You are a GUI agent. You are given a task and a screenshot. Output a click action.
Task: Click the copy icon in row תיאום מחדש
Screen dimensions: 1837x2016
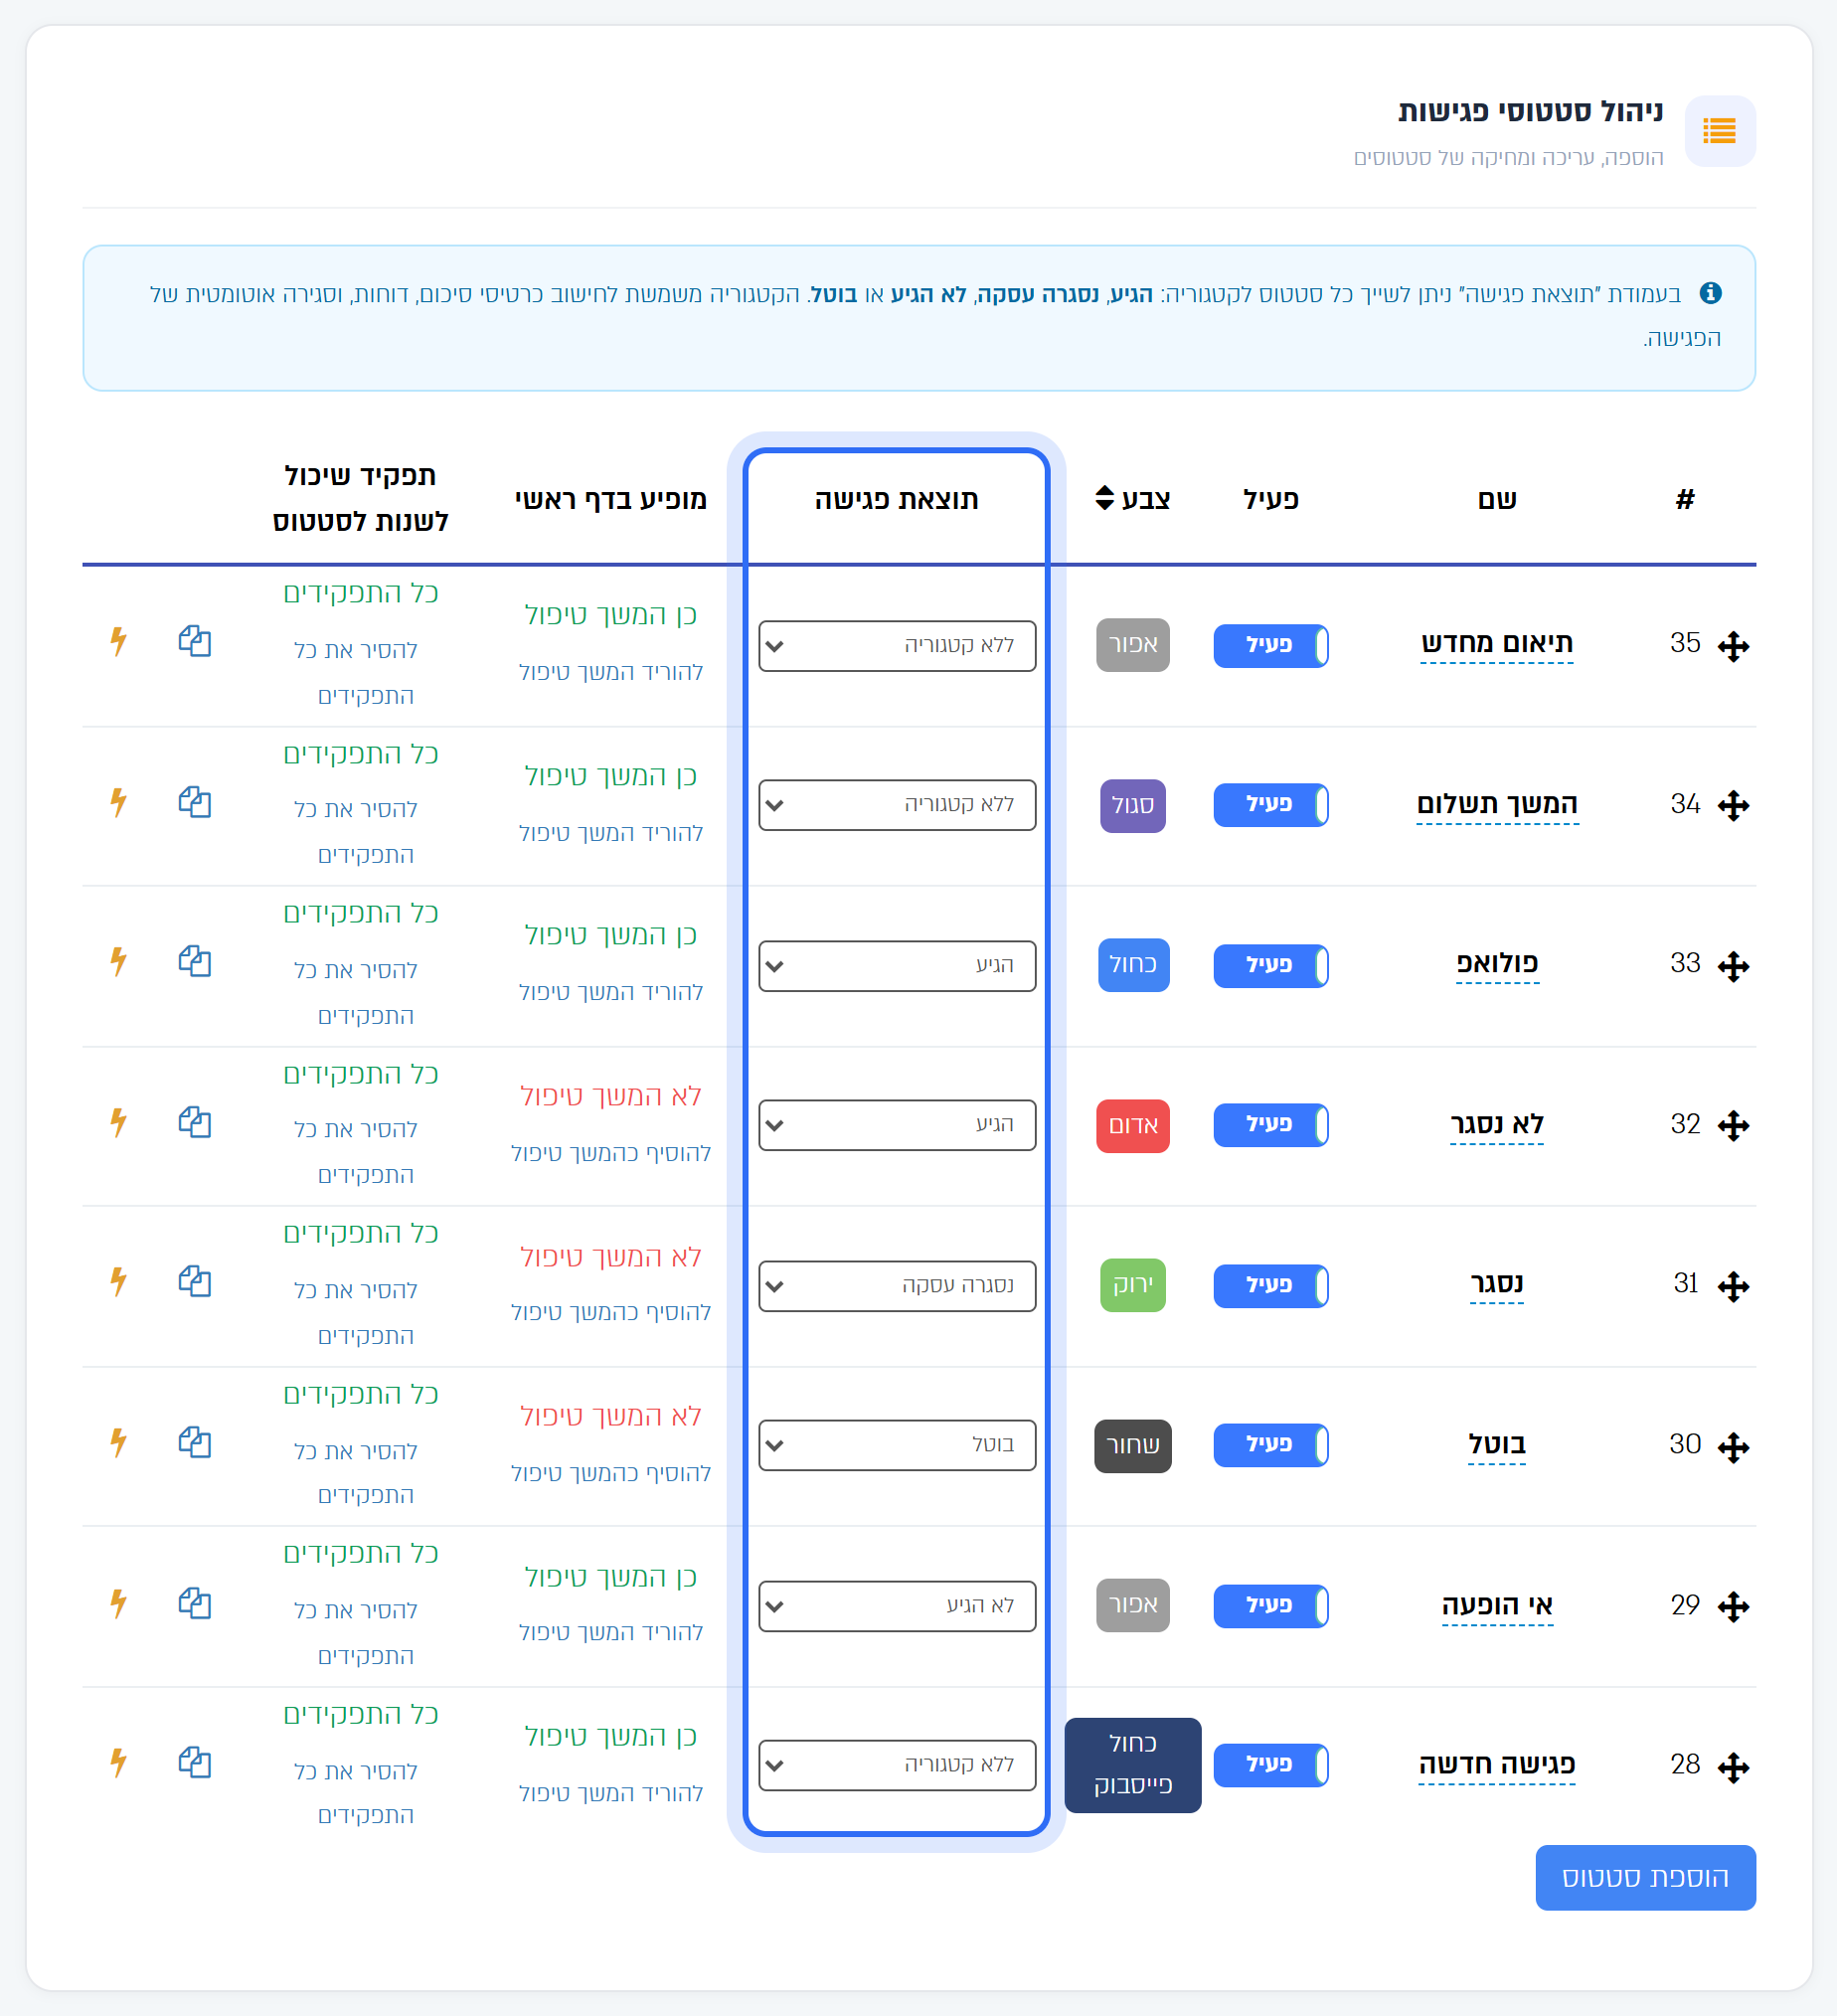(195, 641)
